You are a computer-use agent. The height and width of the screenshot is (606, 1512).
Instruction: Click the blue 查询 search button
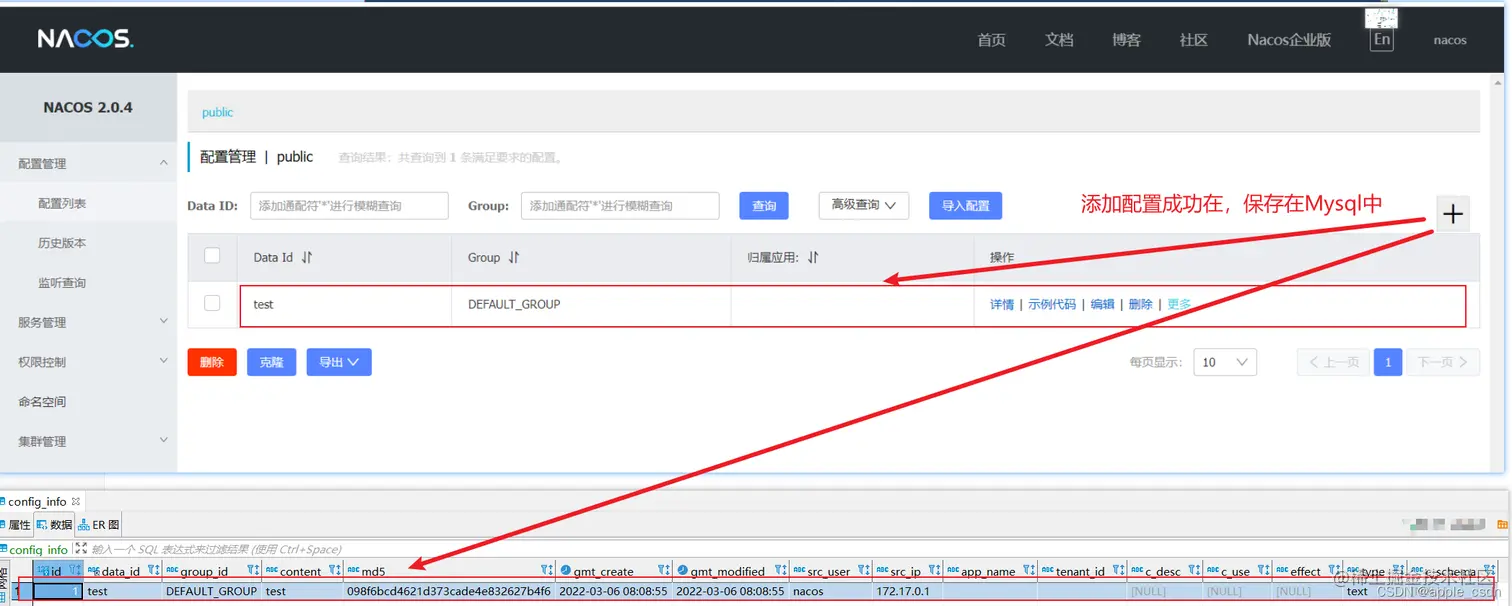click(764, 205)
